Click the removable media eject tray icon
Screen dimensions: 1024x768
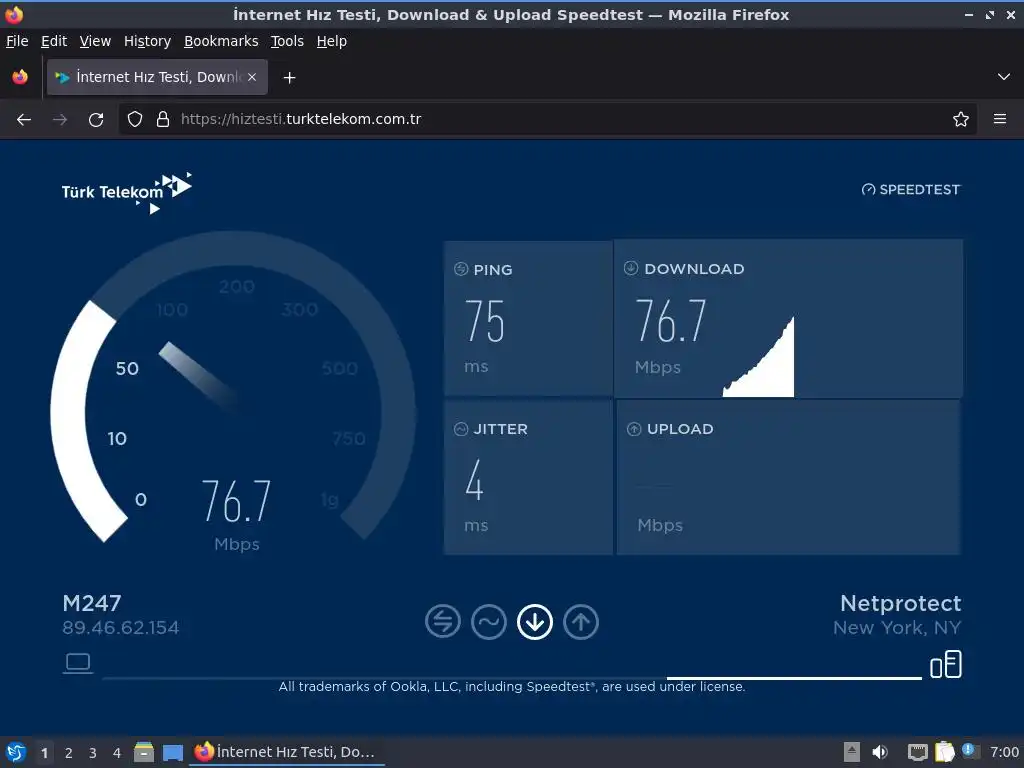pos(852,752)
